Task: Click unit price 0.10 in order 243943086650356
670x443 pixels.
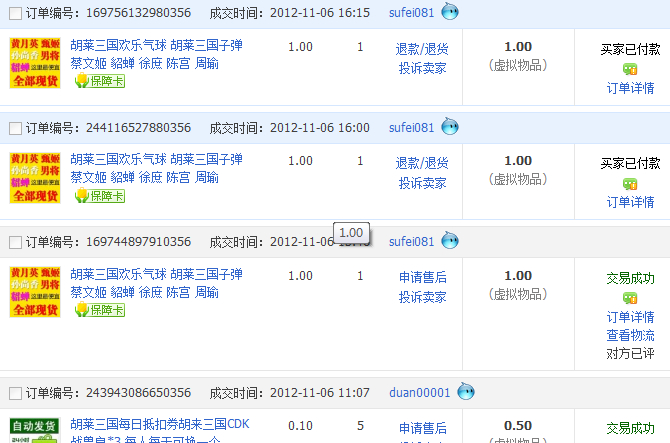Action: click(x=300, y=426)
